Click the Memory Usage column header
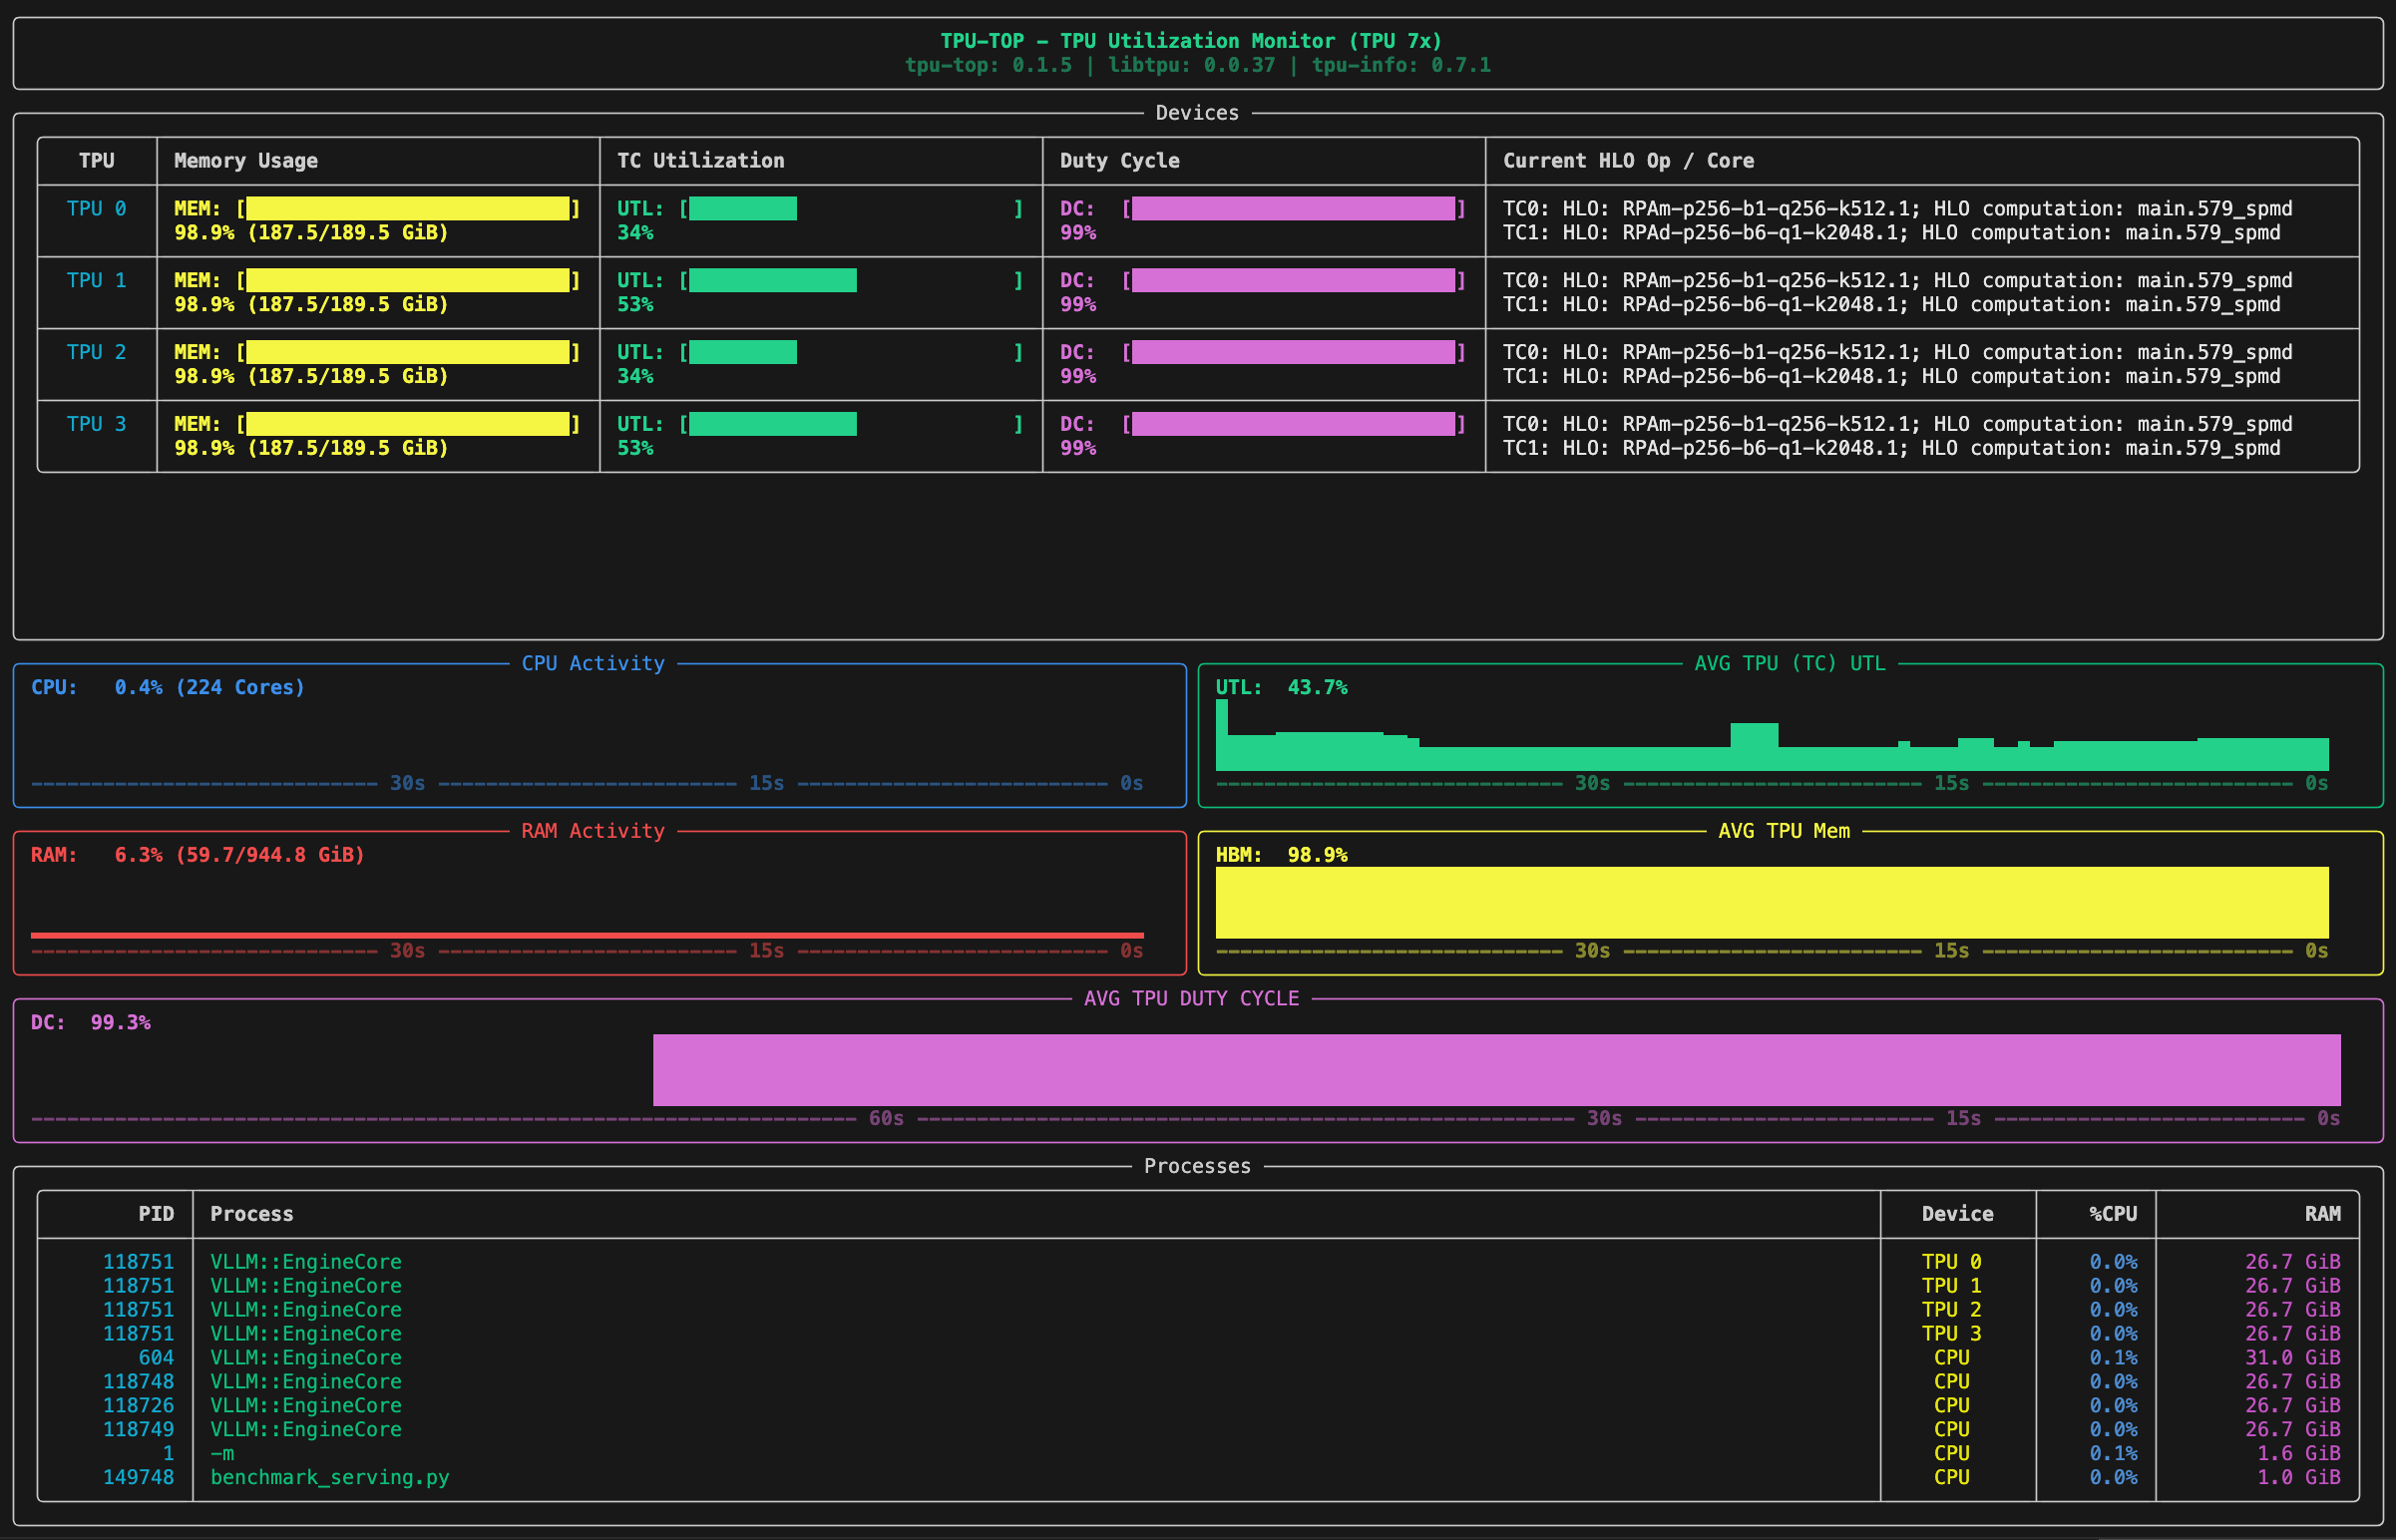 [246, 160]
